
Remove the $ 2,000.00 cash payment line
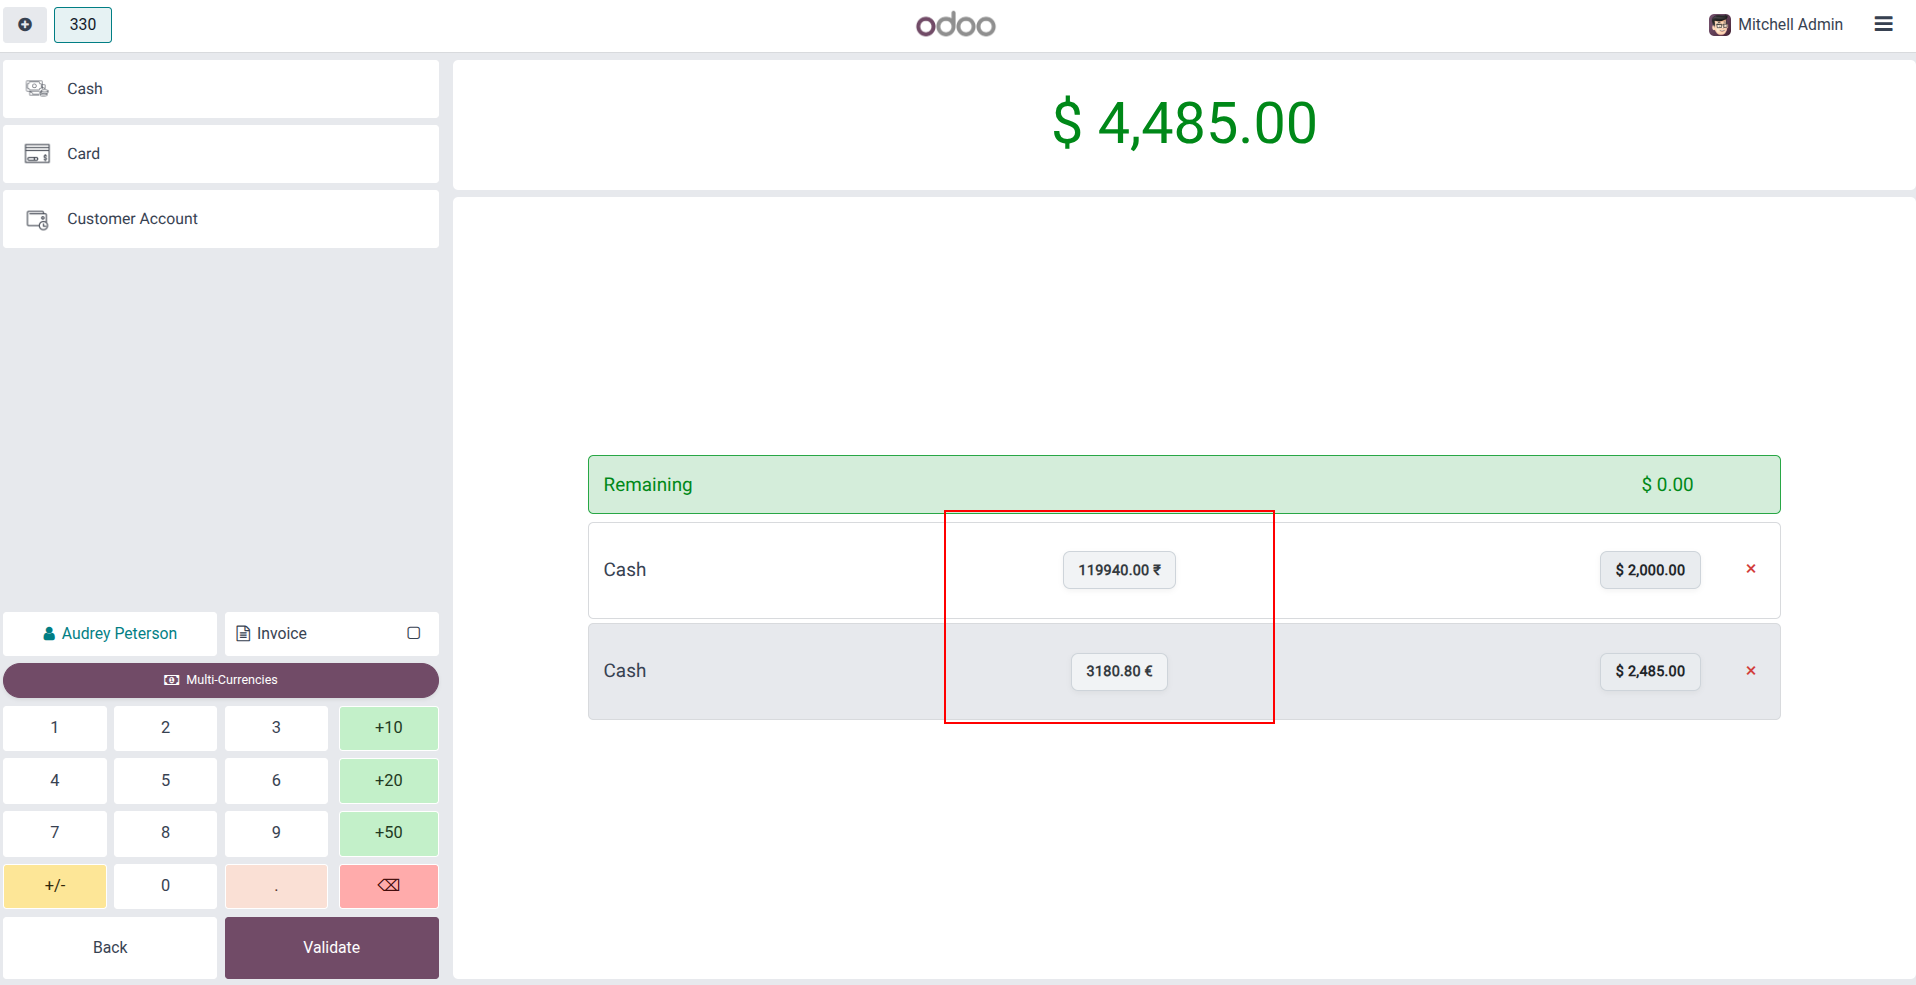[1751, 569]
